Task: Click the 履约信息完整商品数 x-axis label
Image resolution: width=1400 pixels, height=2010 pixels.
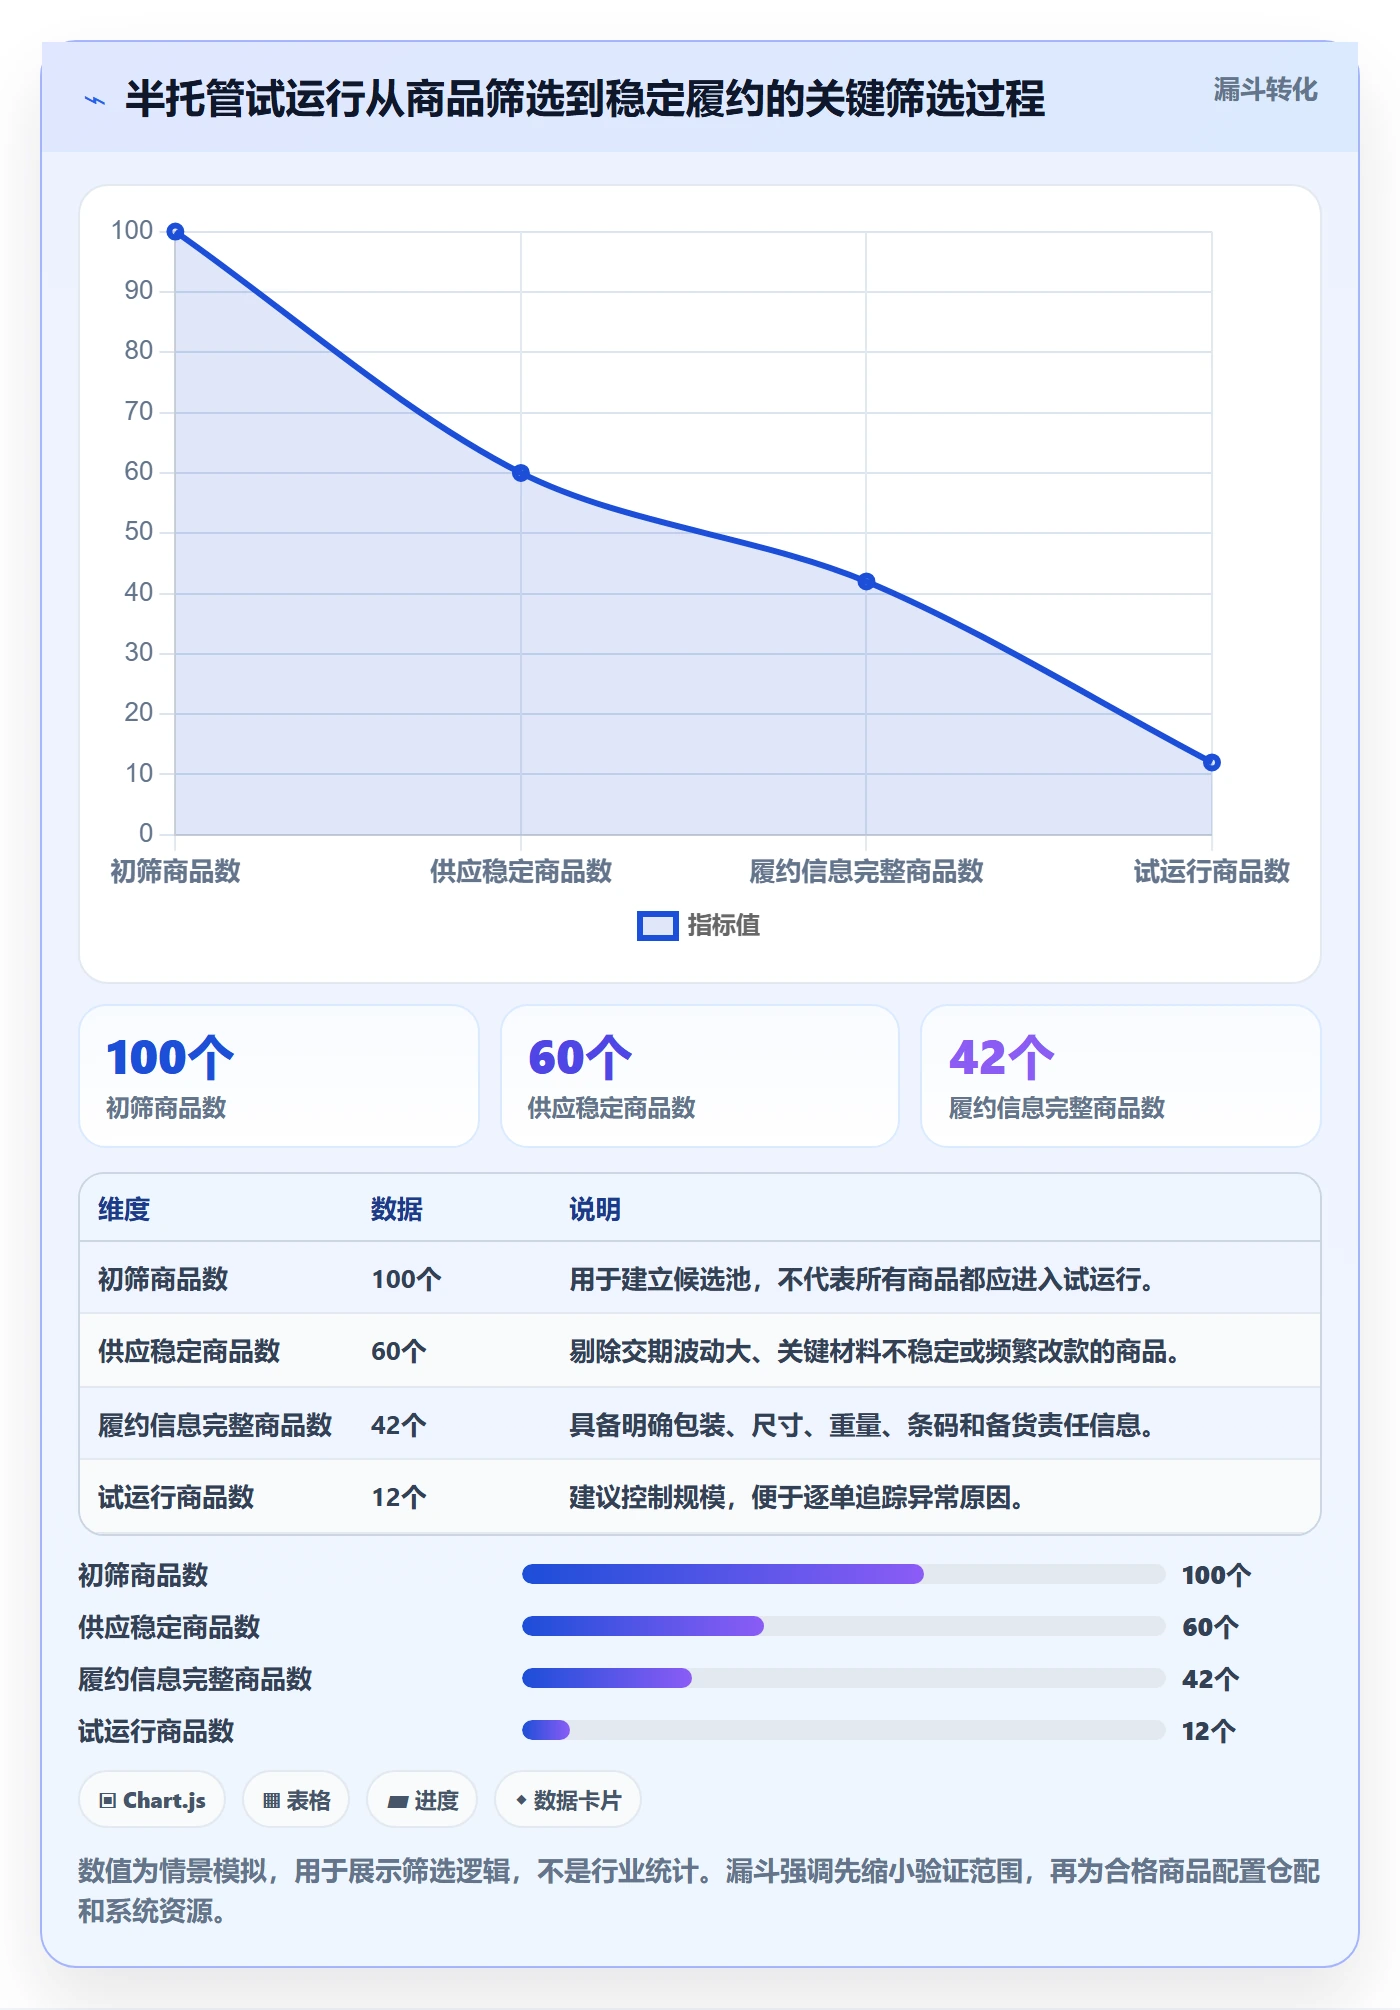Action: pos(866,872)
